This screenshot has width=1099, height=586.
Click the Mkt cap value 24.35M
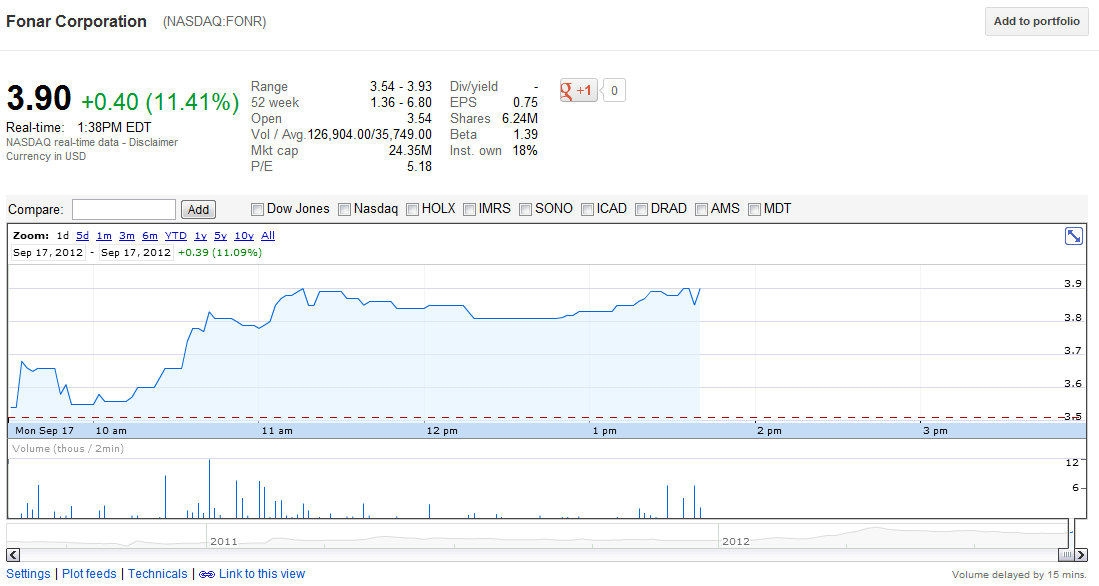pos(410,151)
